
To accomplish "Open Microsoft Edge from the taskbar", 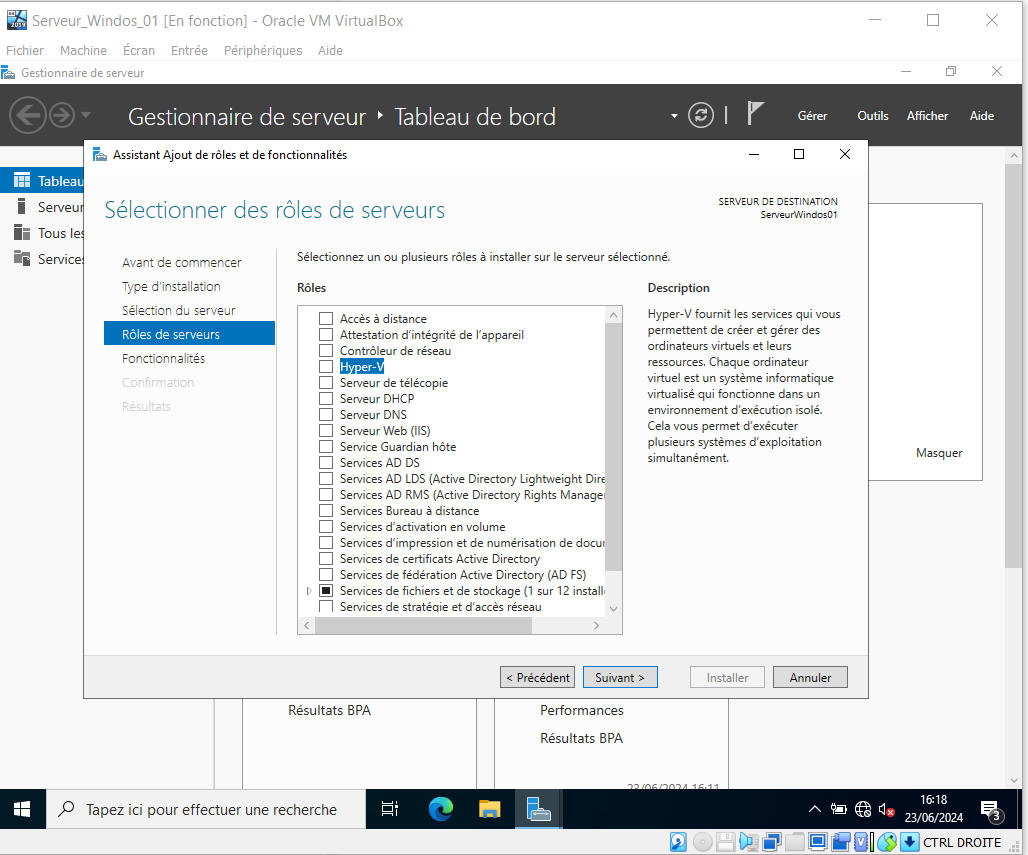I will [440, 809].
